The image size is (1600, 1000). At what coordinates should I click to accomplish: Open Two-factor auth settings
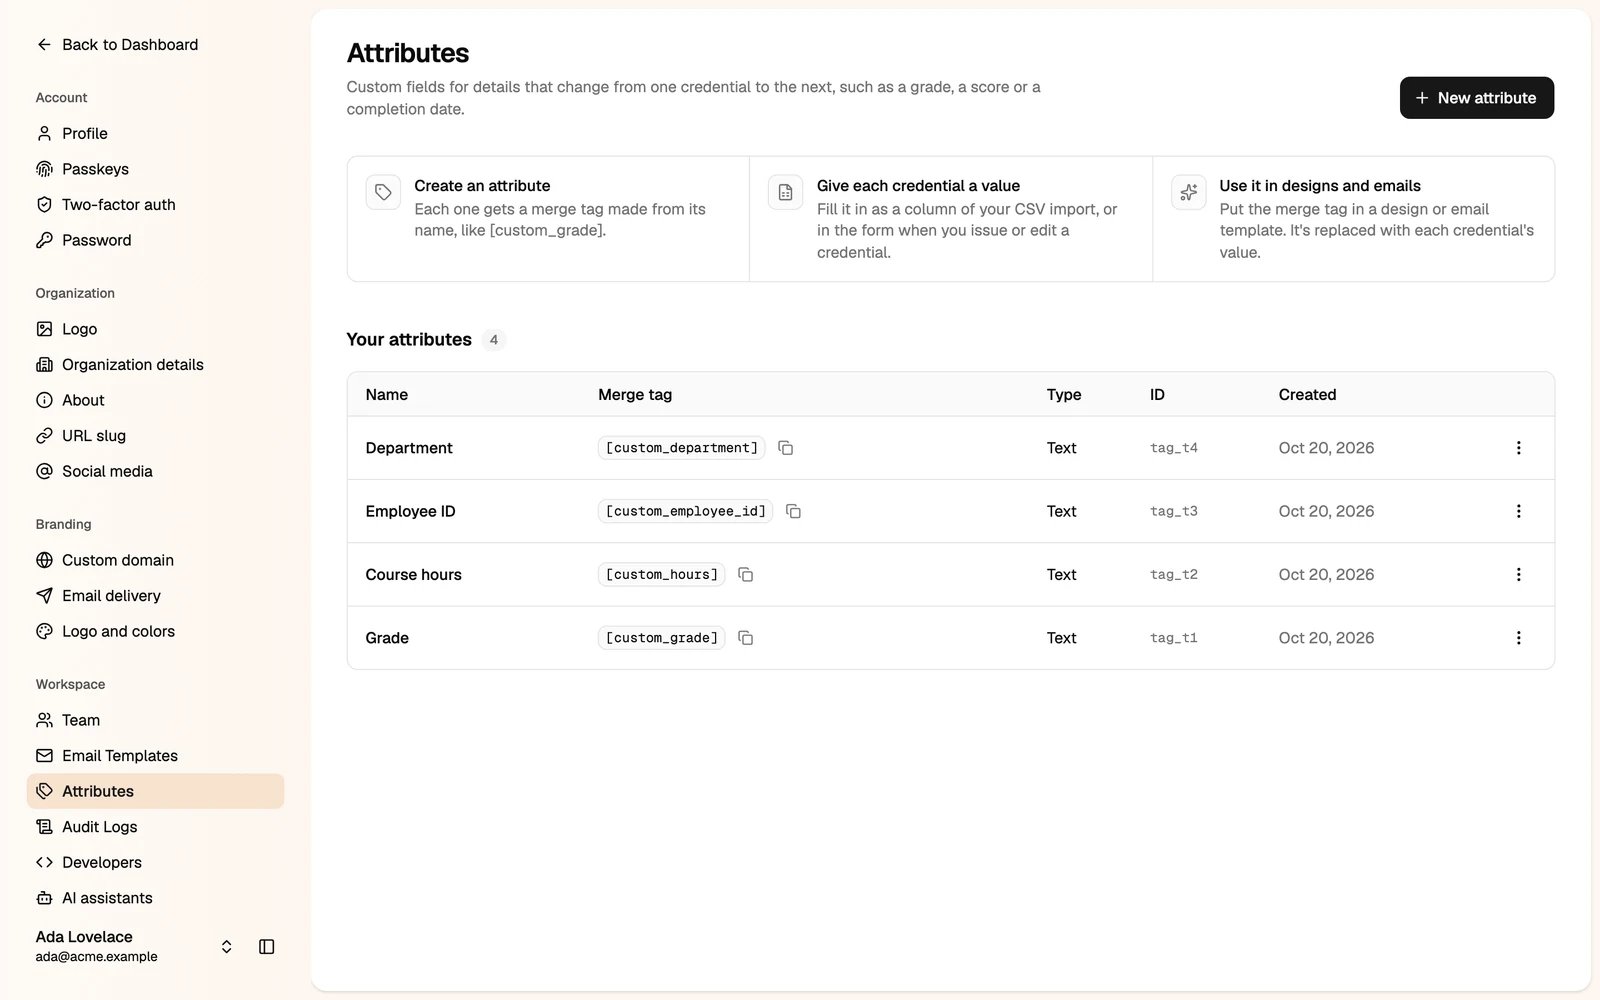pos(155,205)
